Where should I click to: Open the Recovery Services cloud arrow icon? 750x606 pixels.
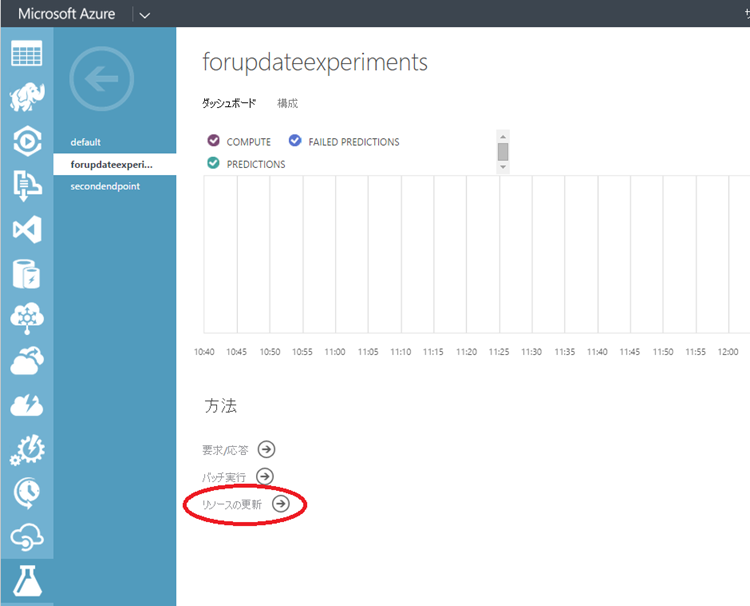click(27, 362)
